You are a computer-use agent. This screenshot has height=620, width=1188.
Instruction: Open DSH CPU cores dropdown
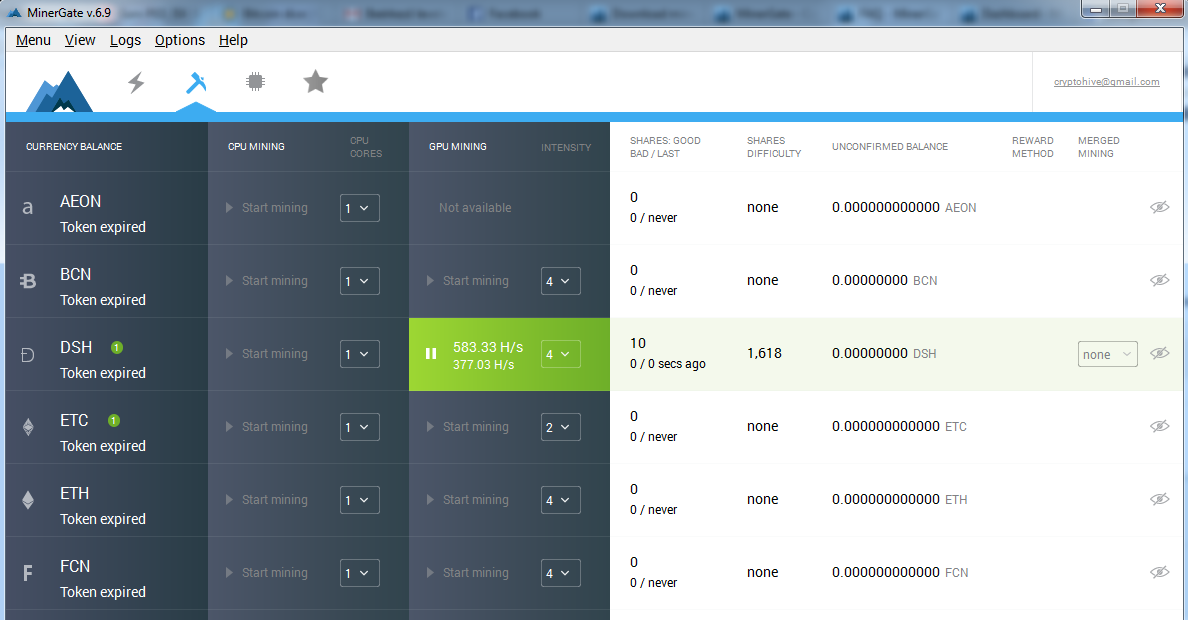coord(360,354)
